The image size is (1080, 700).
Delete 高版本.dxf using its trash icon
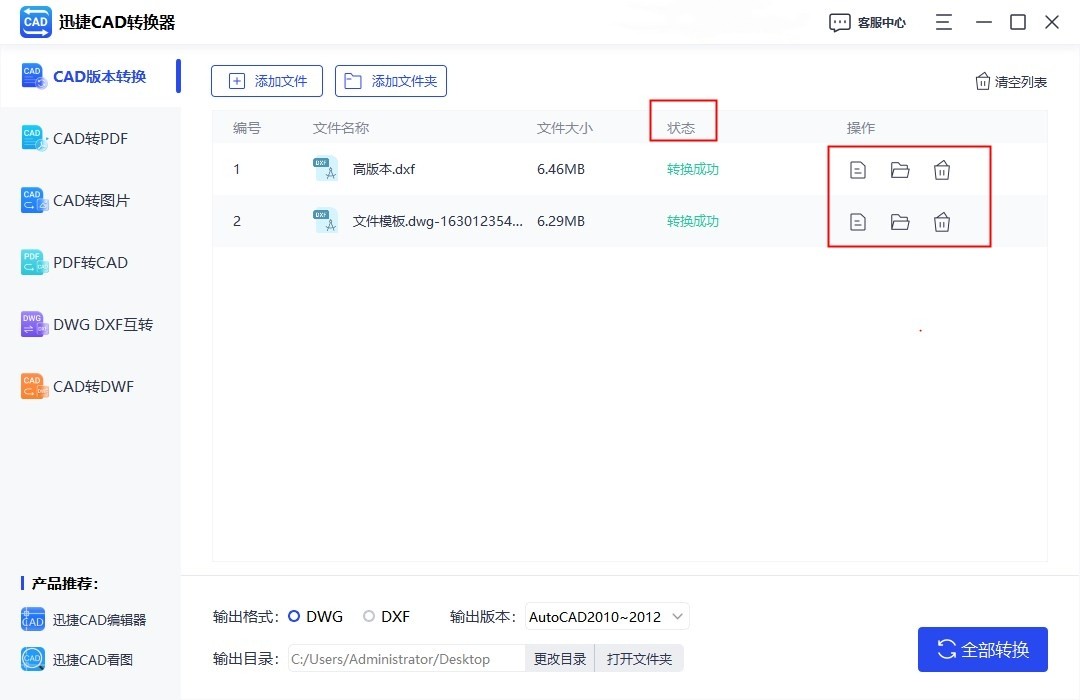click(x=941, y=169)
